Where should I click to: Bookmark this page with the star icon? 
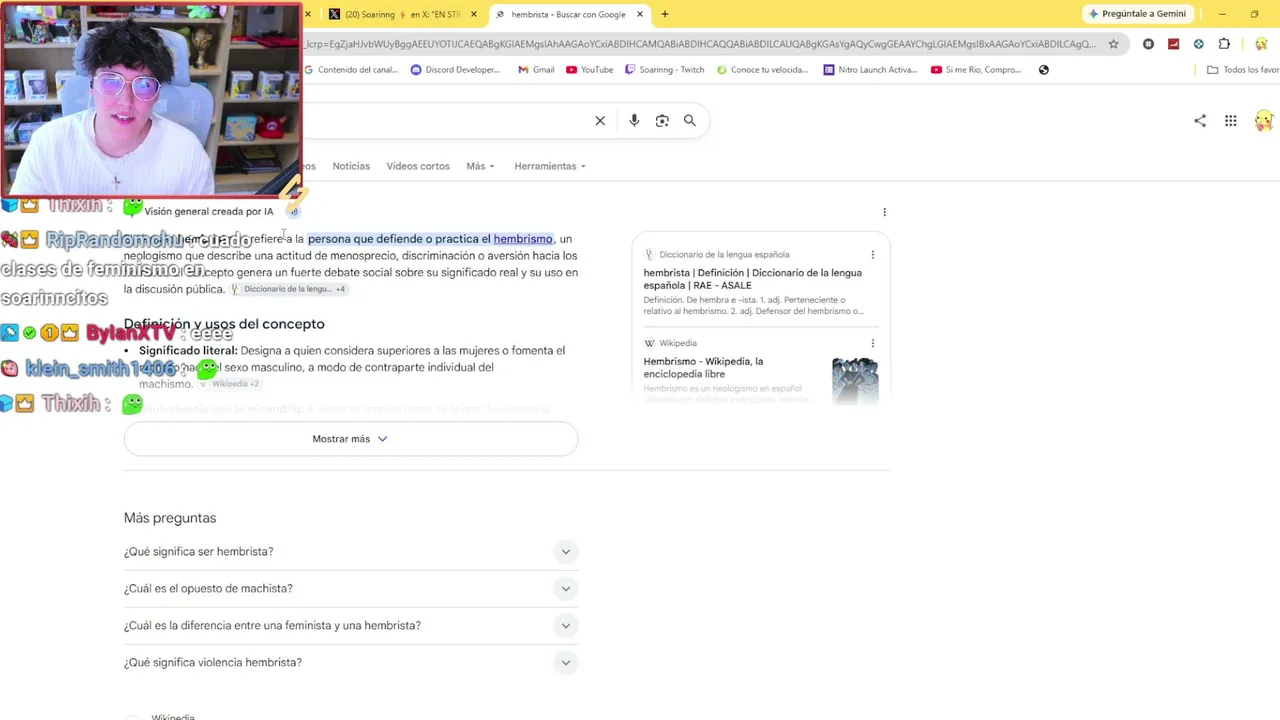[1114, 44]
